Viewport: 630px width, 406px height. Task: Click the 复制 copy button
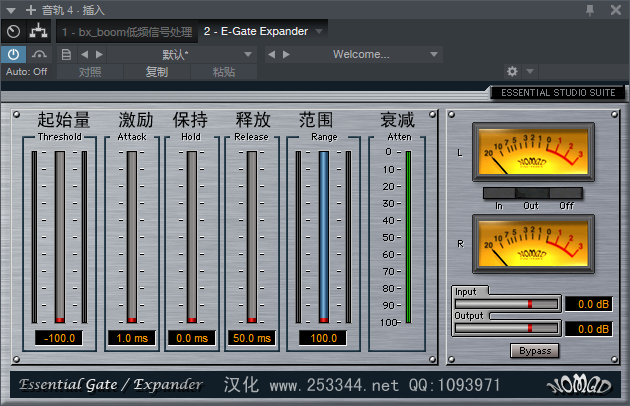[157, 72]
